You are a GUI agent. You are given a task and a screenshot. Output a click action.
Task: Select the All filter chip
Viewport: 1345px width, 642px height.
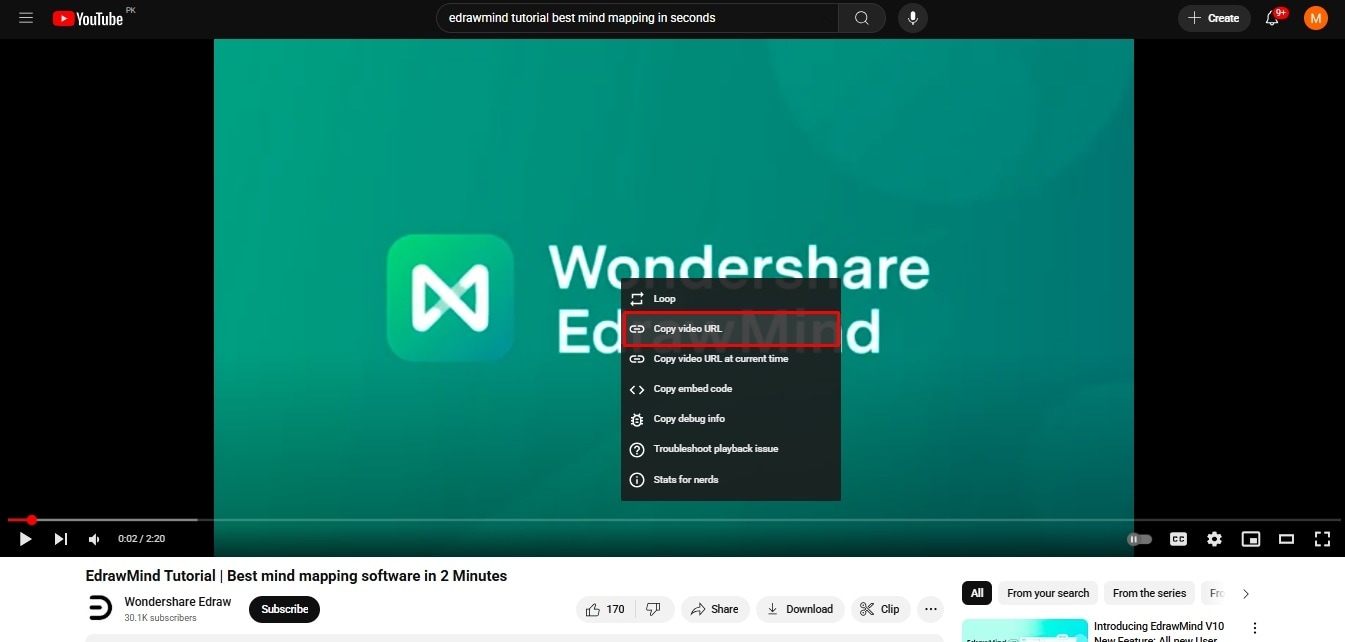point(977,593)
